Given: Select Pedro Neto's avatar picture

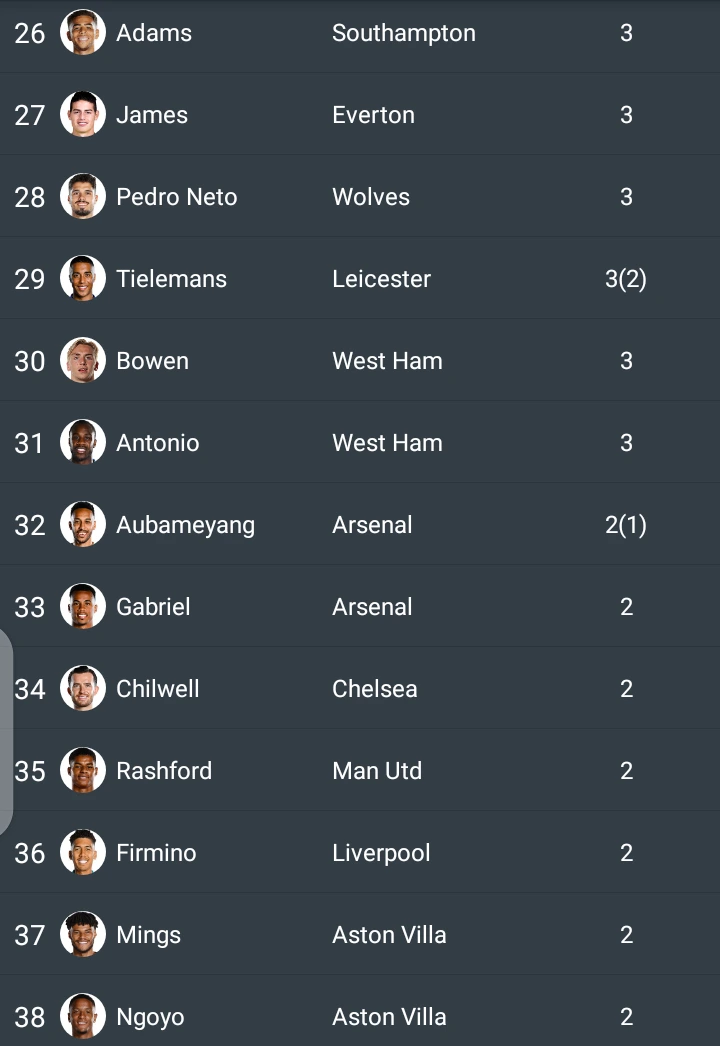Looking at the screenshot, I should coord(83,196).
